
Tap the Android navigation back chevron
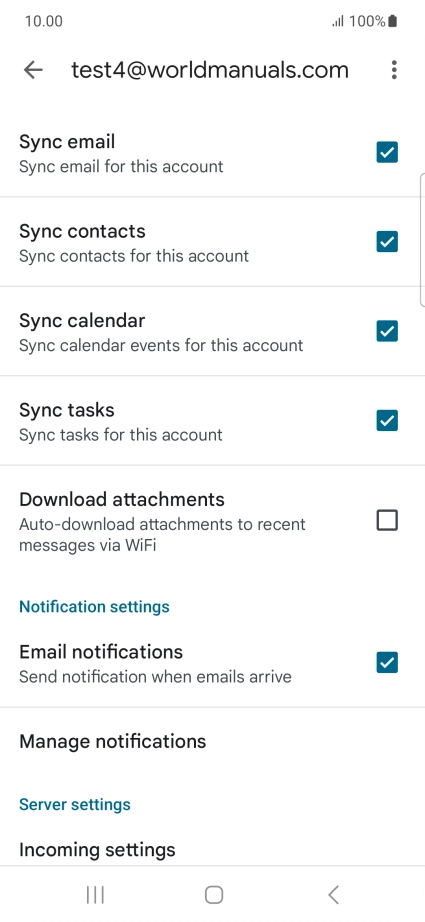tap(333, 895)
